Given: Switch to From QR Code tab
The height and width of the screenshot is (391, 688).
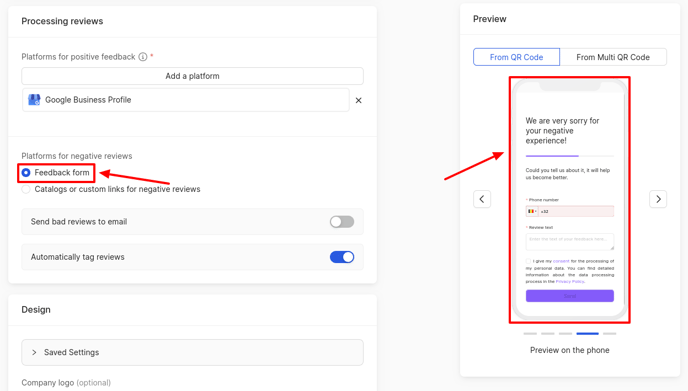Looking at the screenshot, I should coord(516,57).
